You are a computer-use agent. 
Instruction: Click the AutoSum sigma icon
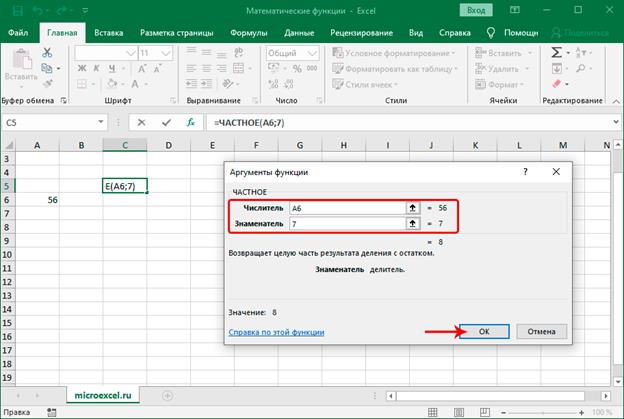click(556, 52)
